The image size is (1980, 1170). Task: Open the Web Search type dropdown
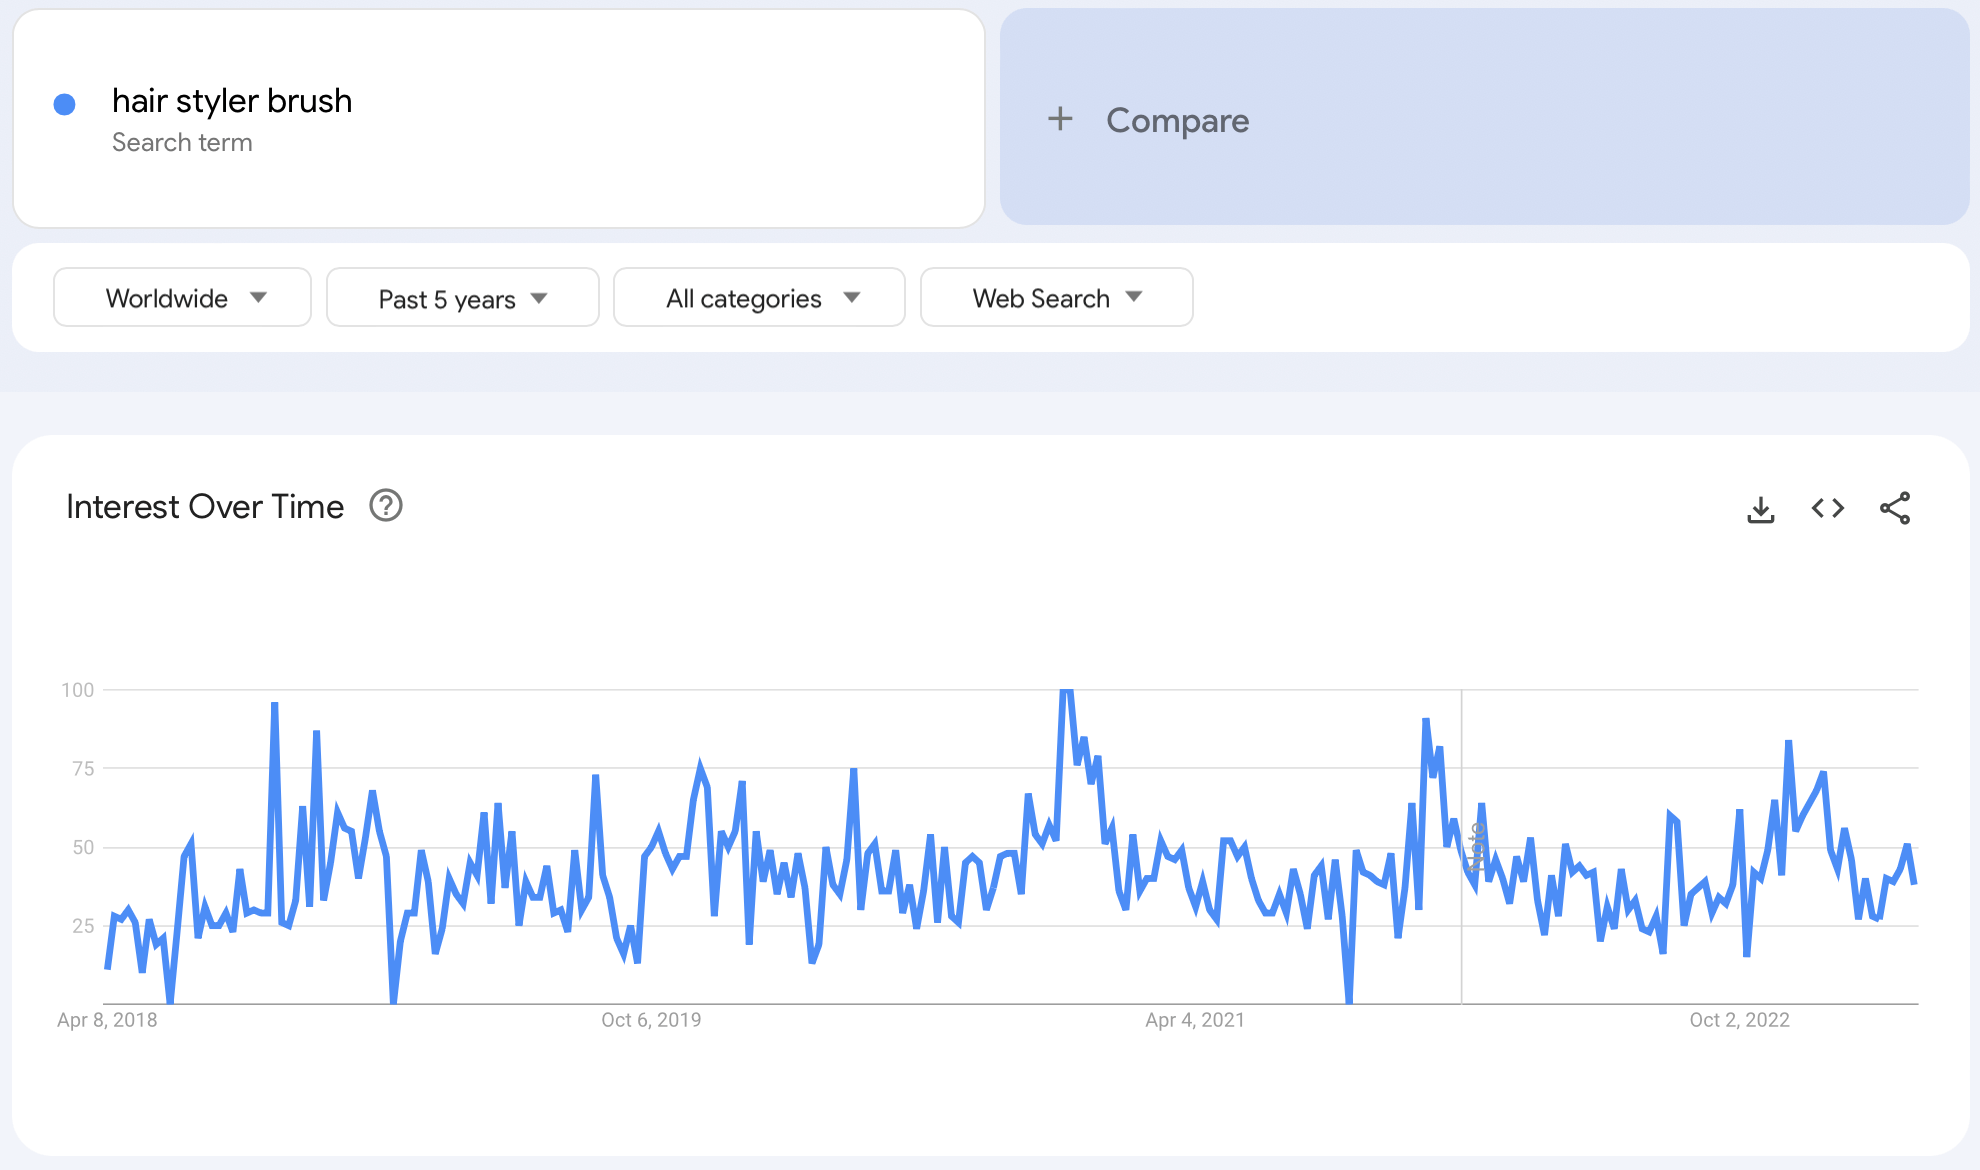[1056, 298]
